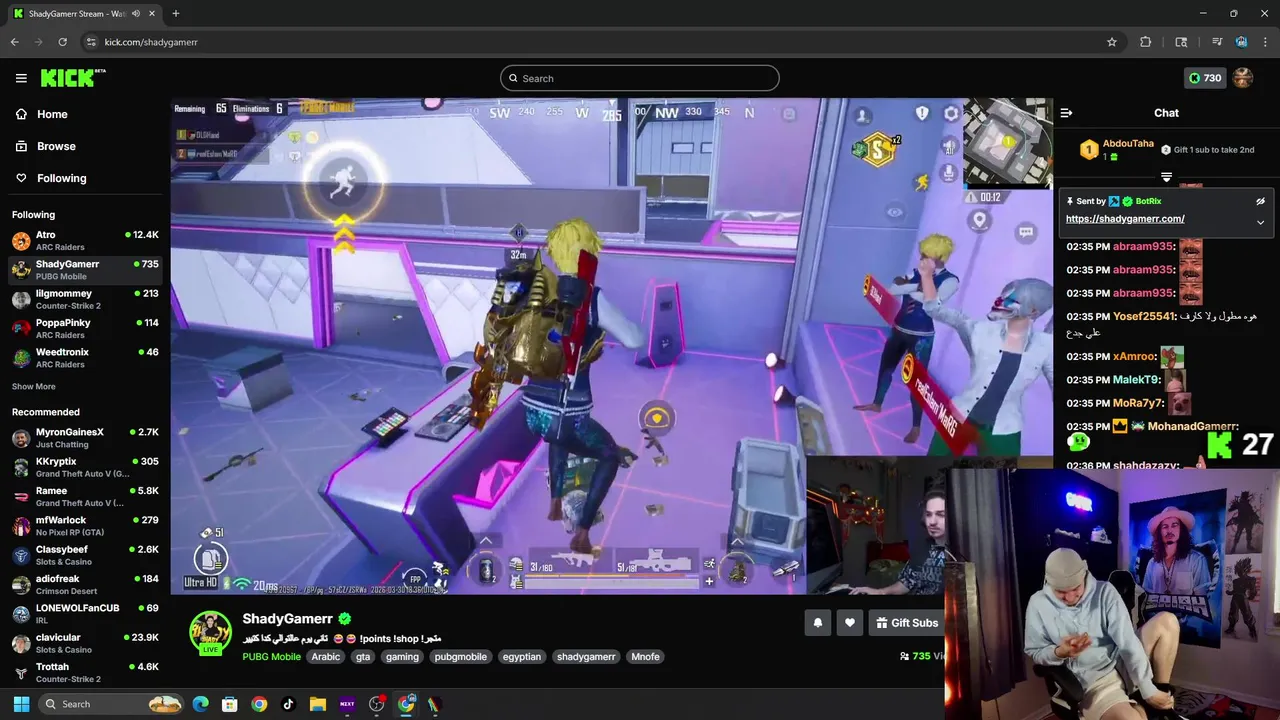Screen dimensions: 1280x720
Task: Open MyronGainesX Just Chatting stream
Action: [85, 438]
